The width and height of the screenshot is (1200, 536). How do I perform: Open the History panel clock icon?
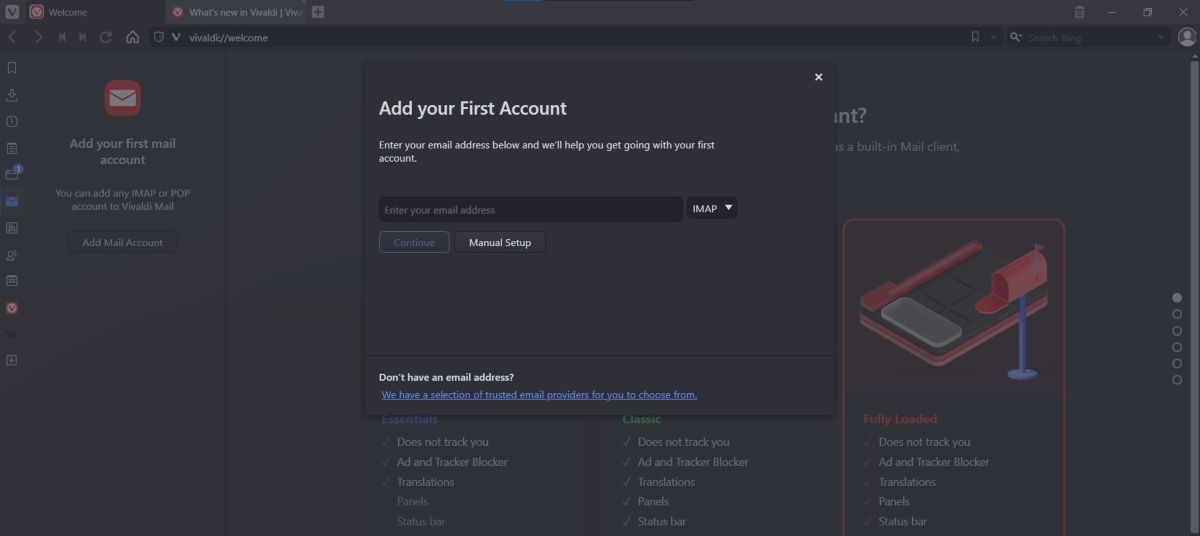12,121
